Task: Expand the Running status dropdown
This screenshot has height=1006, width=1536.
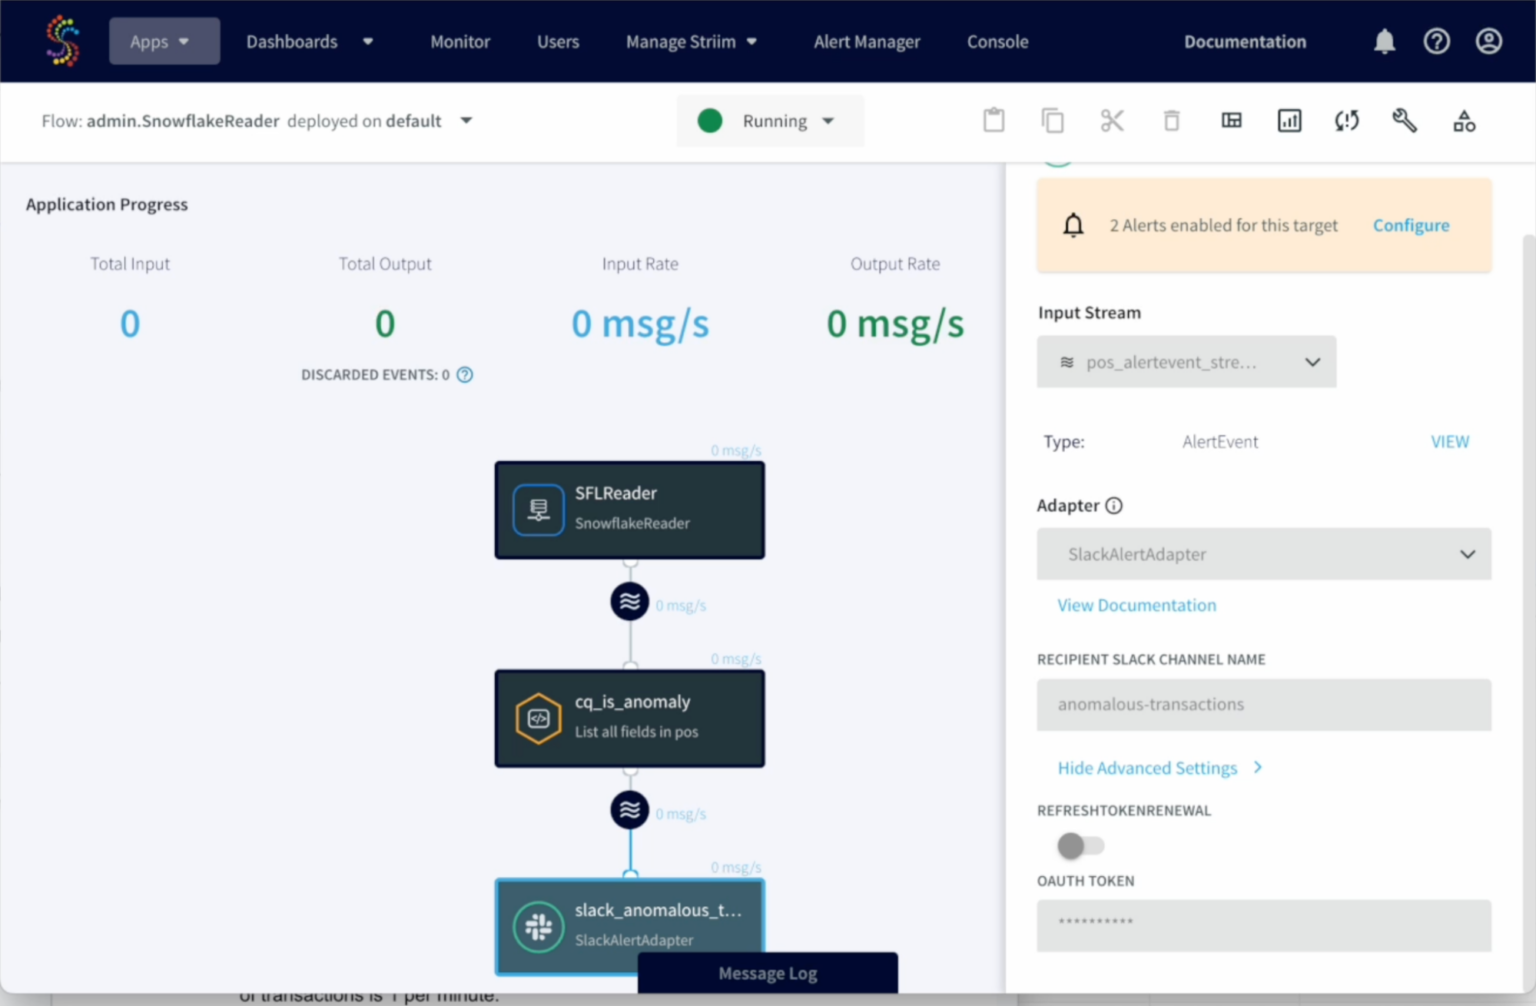Action: (828, 120)
